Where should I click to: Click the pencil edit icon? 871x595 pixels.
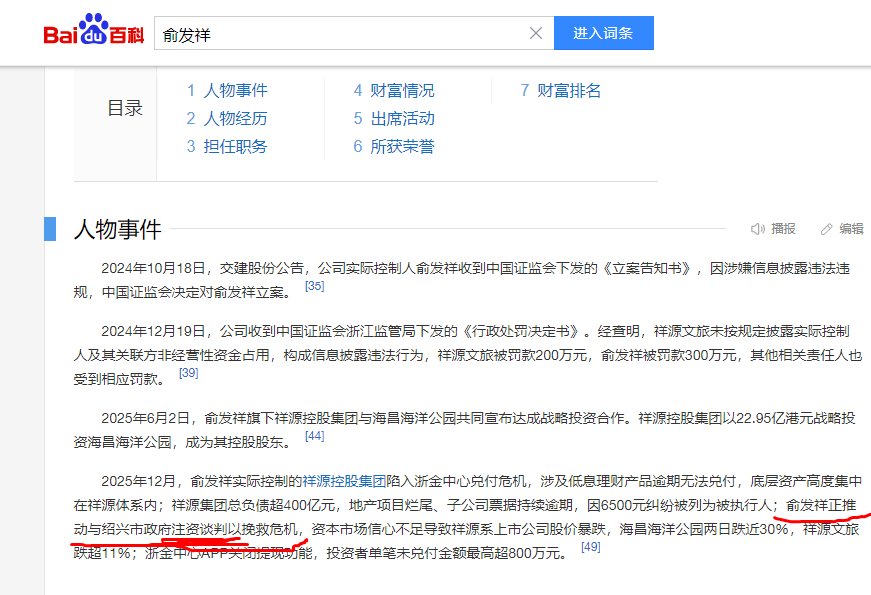(827, 229)
